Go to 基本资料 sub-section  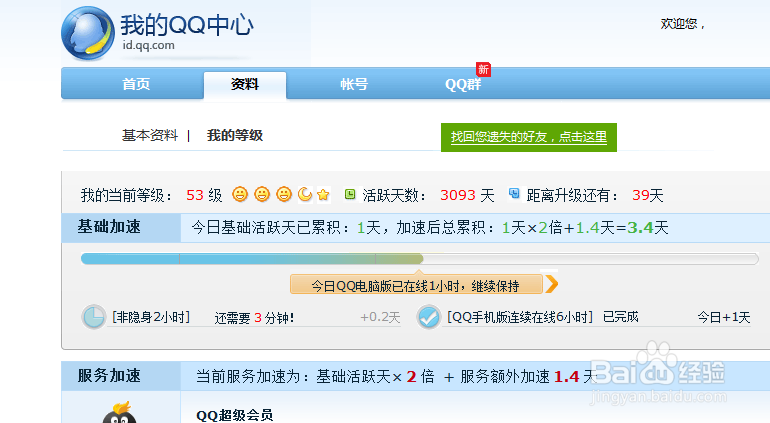pyautogui.click(x=150, y=135)
